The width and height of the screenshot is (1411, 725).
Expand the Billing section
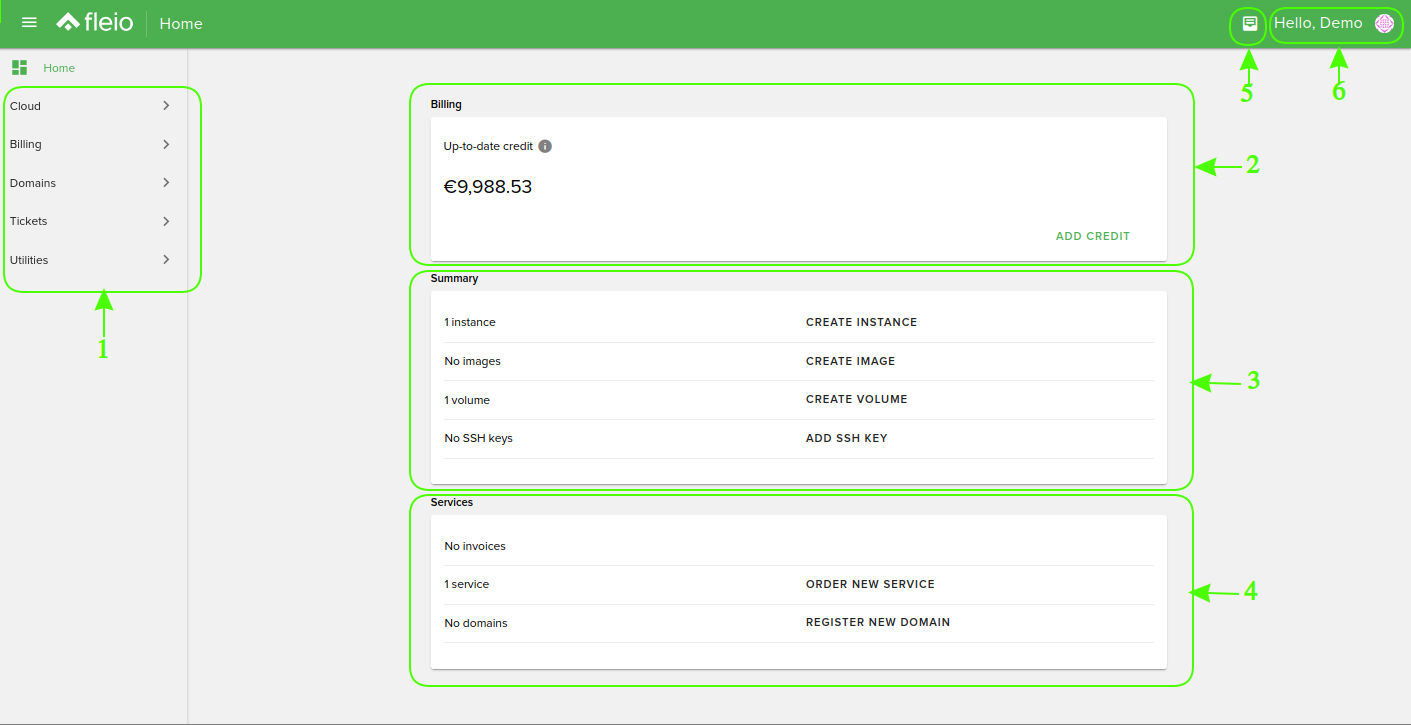pos(90,144)
